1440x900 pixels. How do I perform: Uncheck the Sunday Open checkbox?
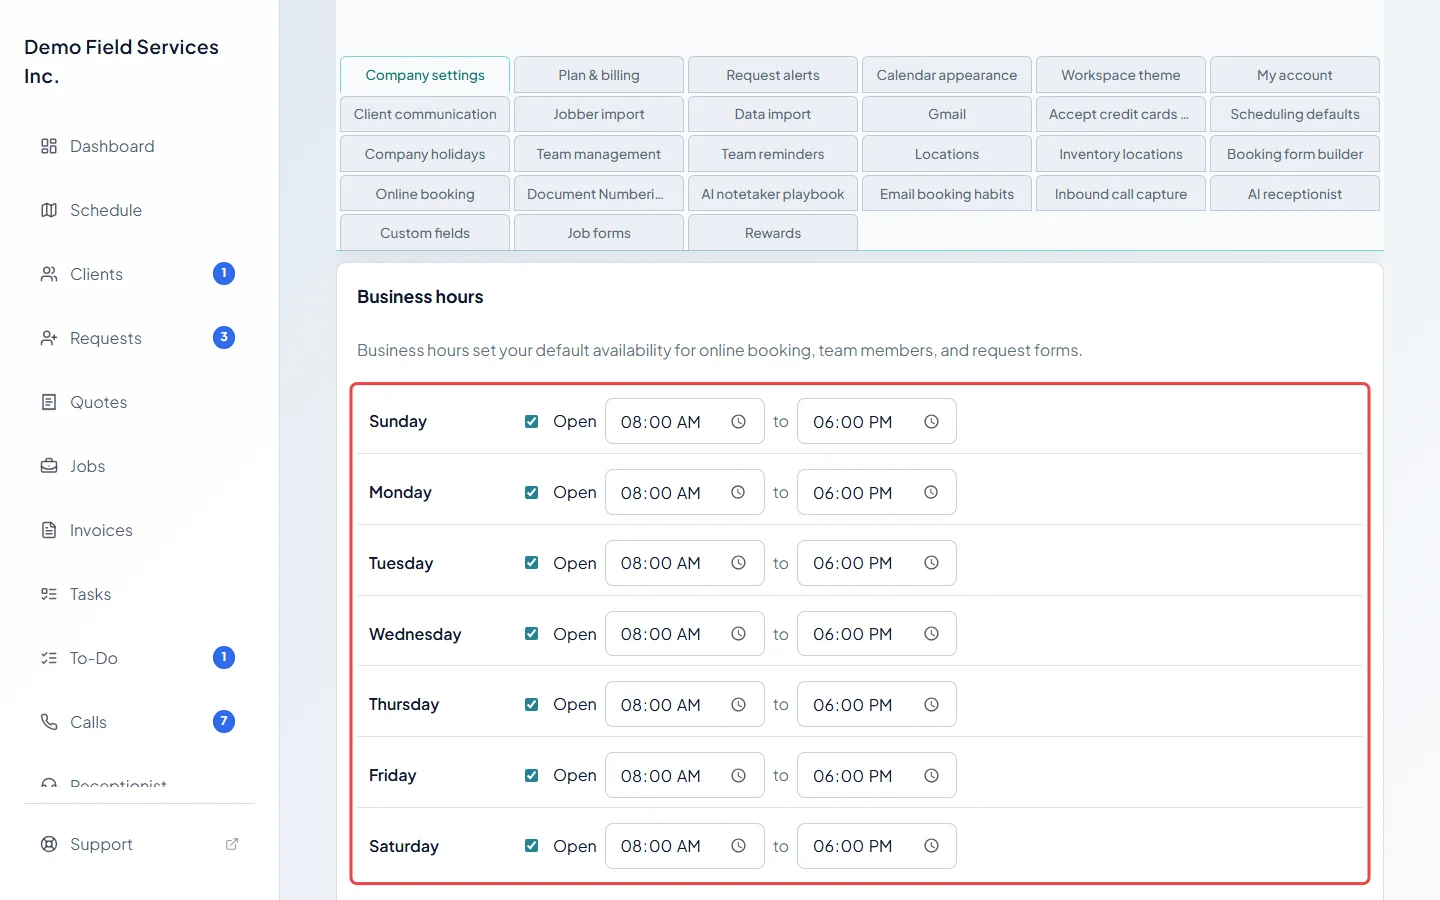(532, 422)
